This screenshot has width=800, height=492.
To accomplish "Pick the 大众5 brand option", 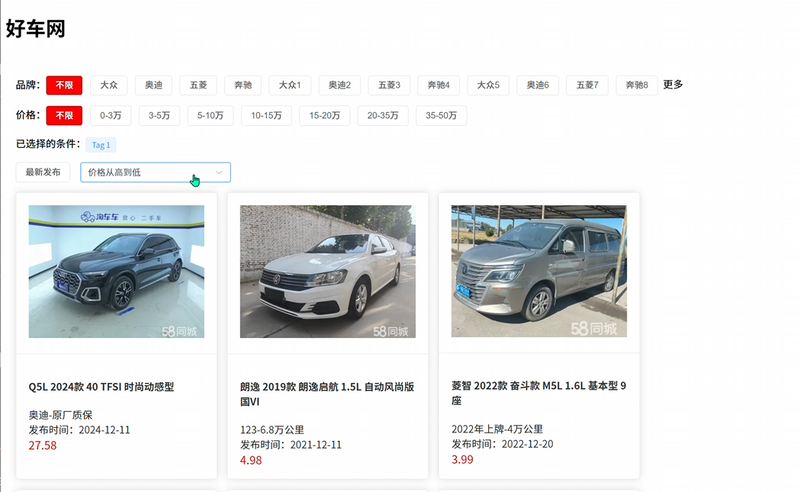I will [x=488, y=85].
